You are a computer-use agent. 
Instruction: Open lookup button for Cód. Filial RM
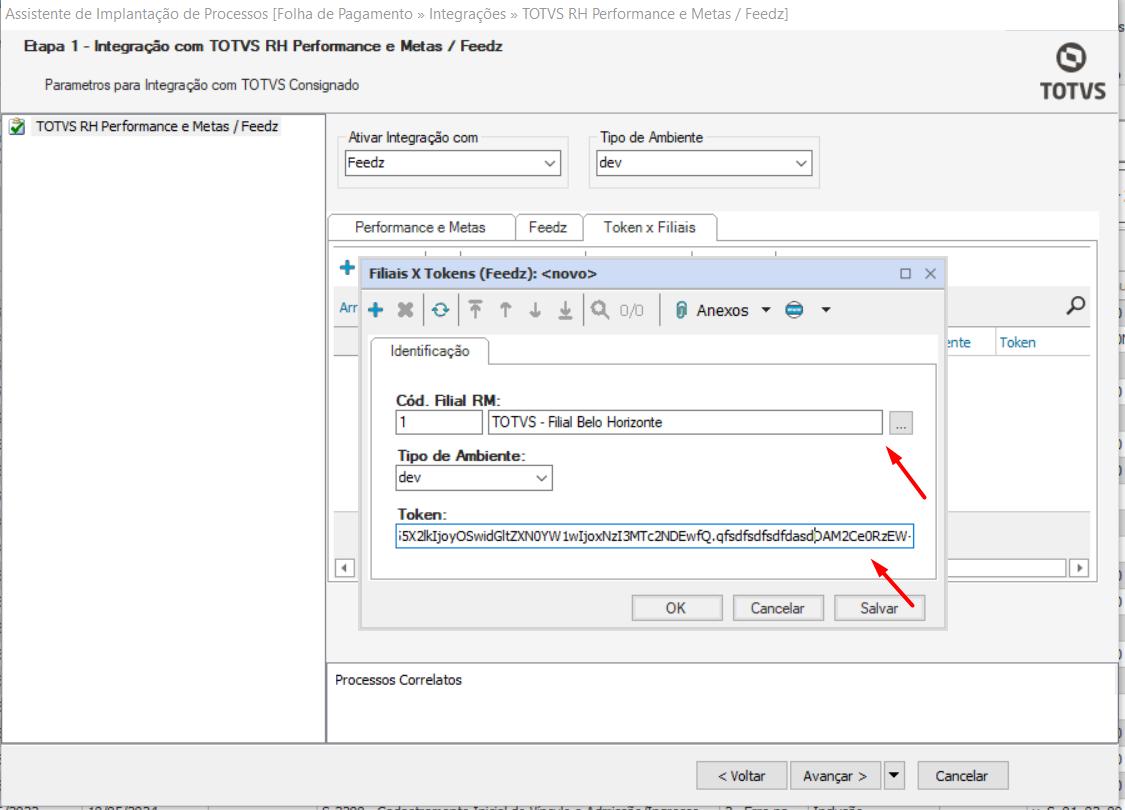[900, 423]
